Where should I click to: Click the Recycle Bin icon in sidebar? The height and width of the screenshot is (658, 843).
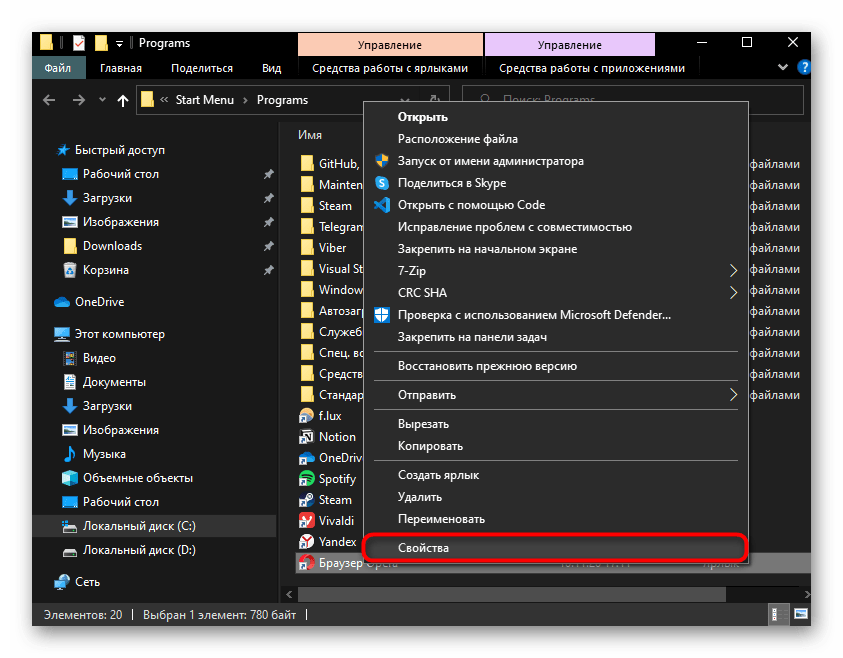[70, 270]
